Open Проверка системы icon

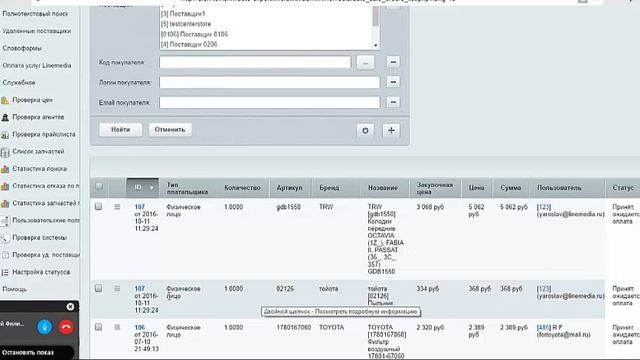pos(5,238)
